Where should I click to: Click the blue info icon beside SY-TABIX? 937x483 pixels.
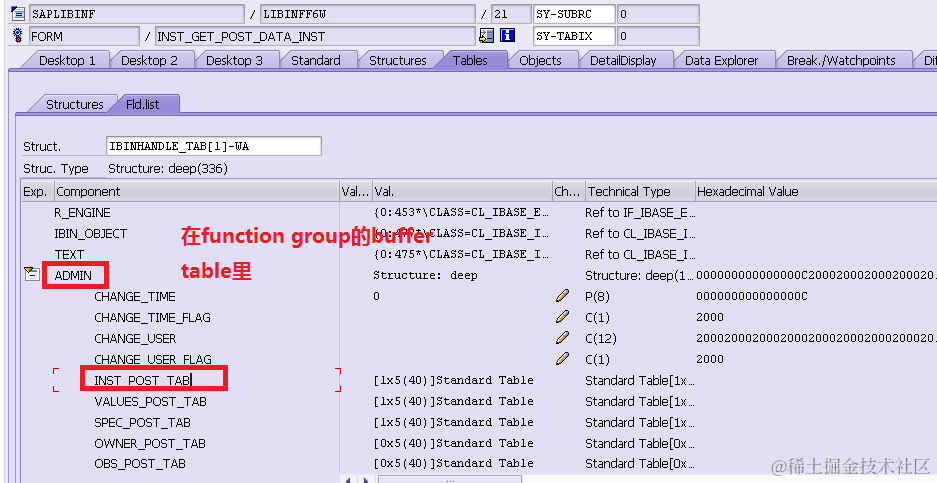[x=507, y=36]
